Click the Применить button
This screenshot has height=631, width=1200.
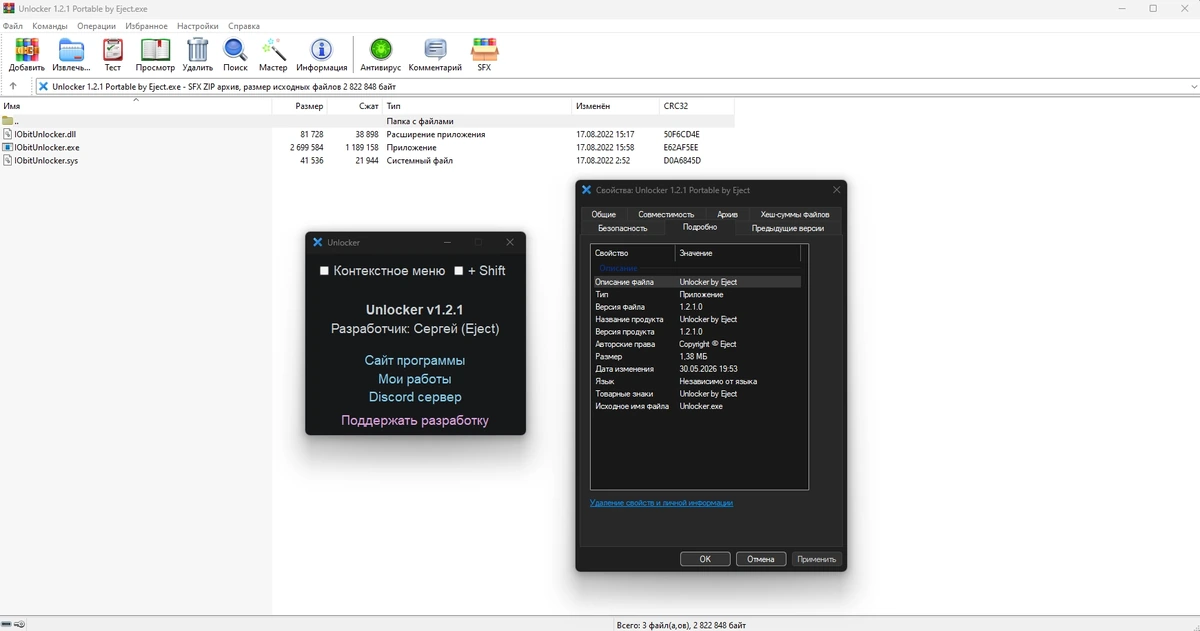click(x=817, y=559)
